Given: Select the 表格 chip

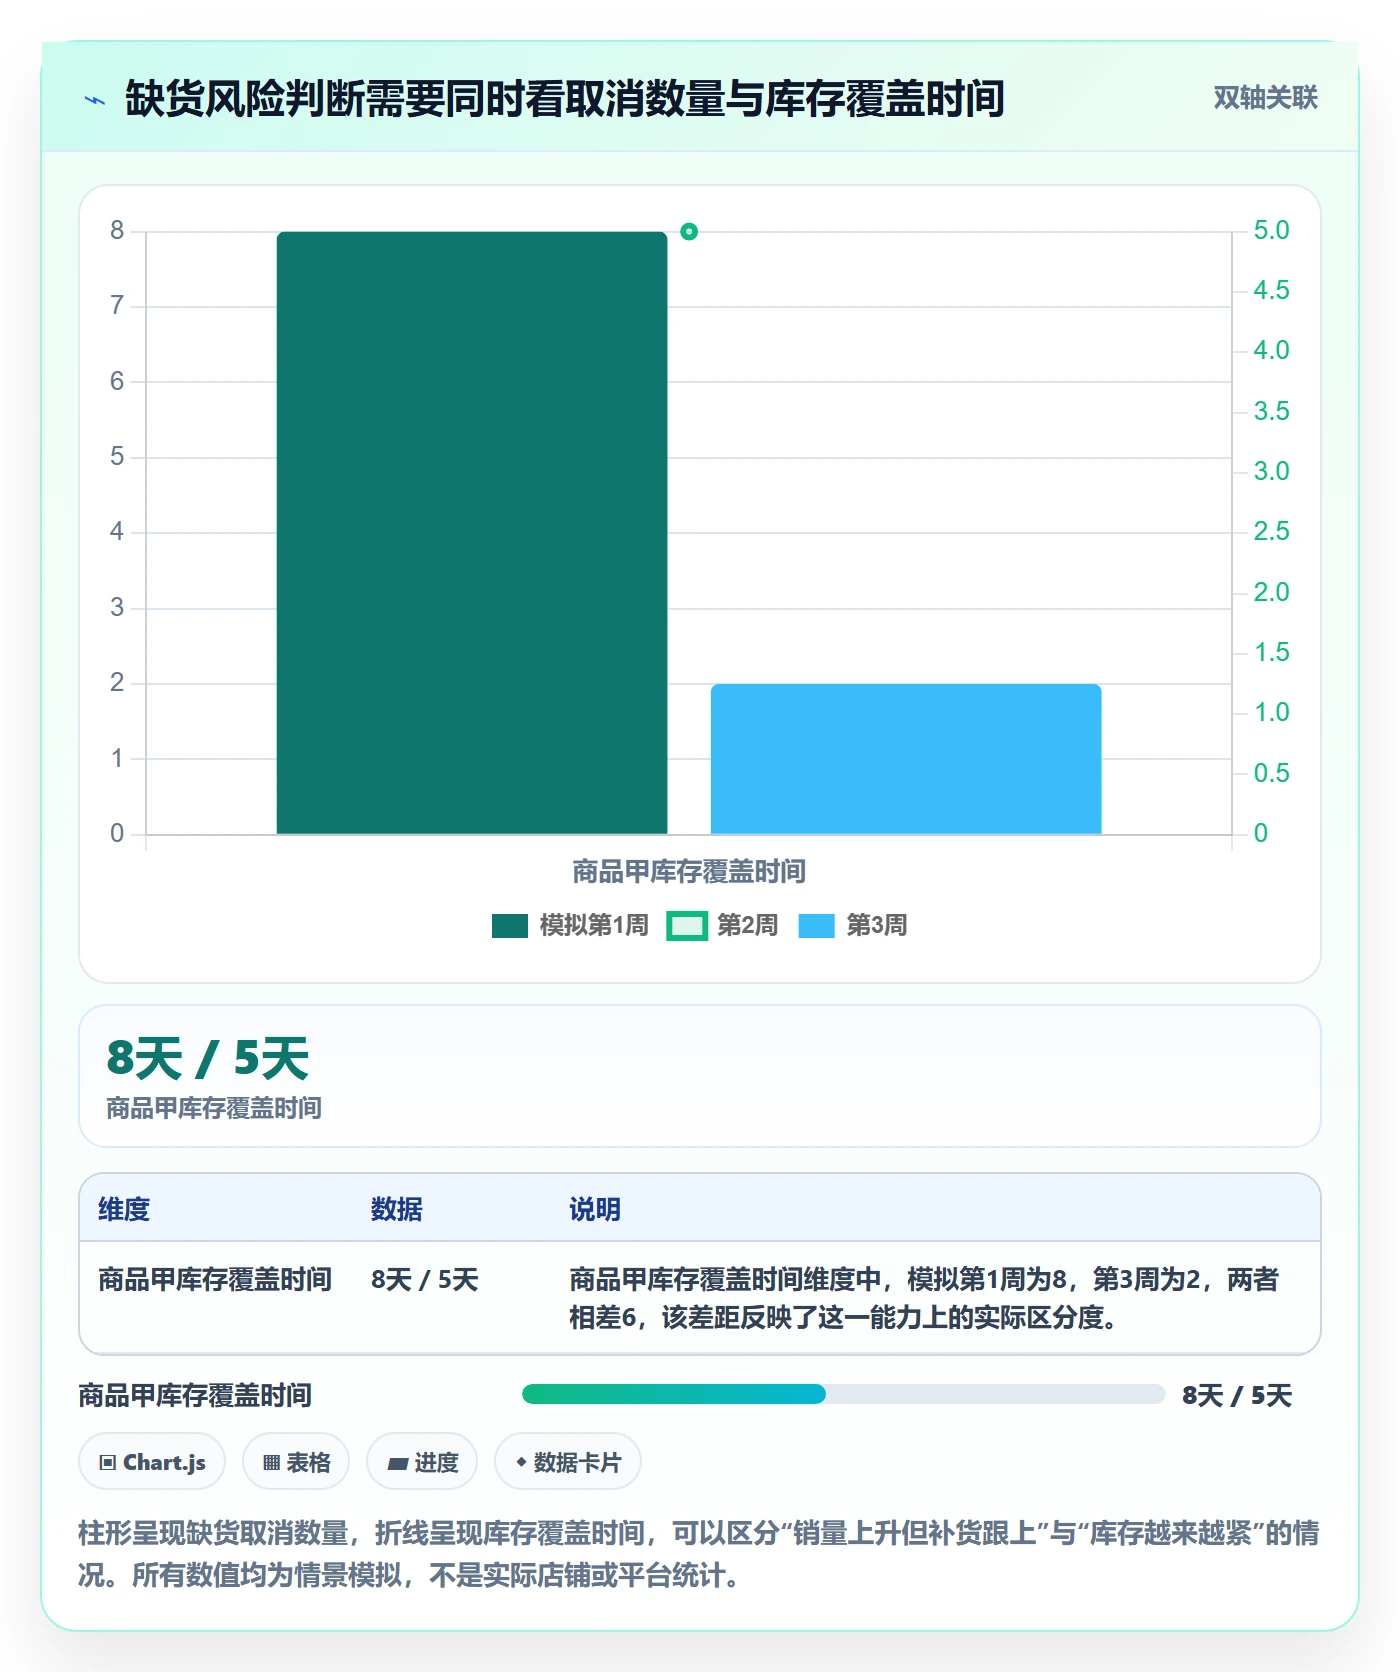Looking at the screenshot, I should [296, 1462].
